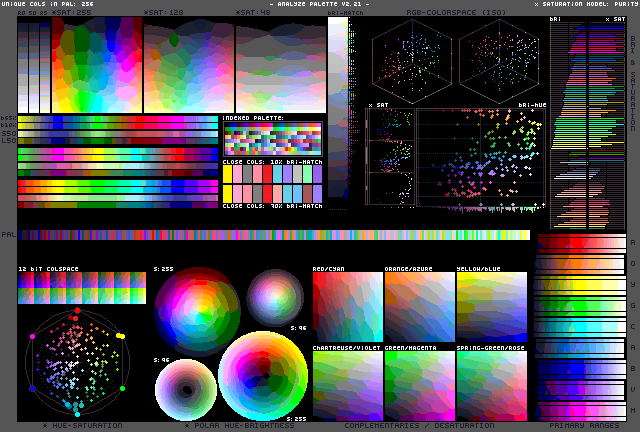Viewport: 640px width, 432px height.
Task: Click the bri-hue scatter plot
Action: tap(481, 158)
